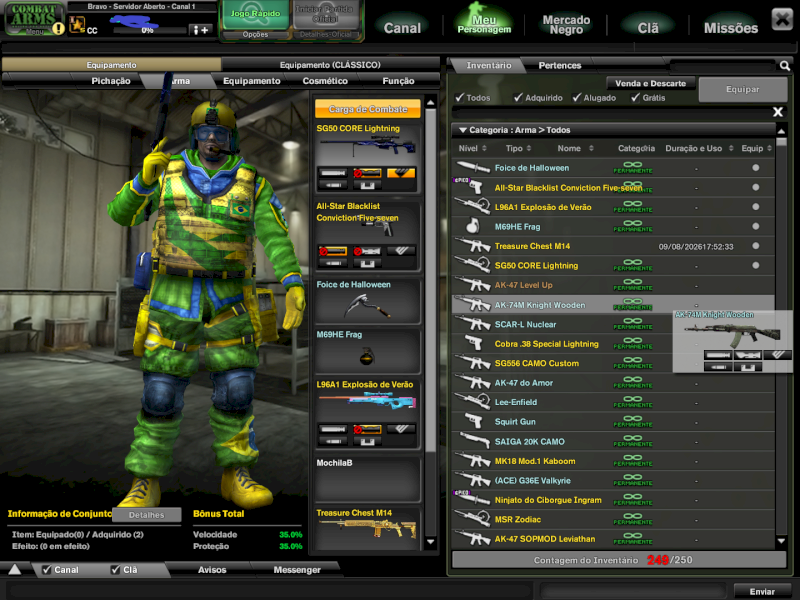The width and height of the screenshot is (800, 600).
Task: Select equip radio for Treasure Chest M14
Action: pyautogui.click(x=756, y=245)
